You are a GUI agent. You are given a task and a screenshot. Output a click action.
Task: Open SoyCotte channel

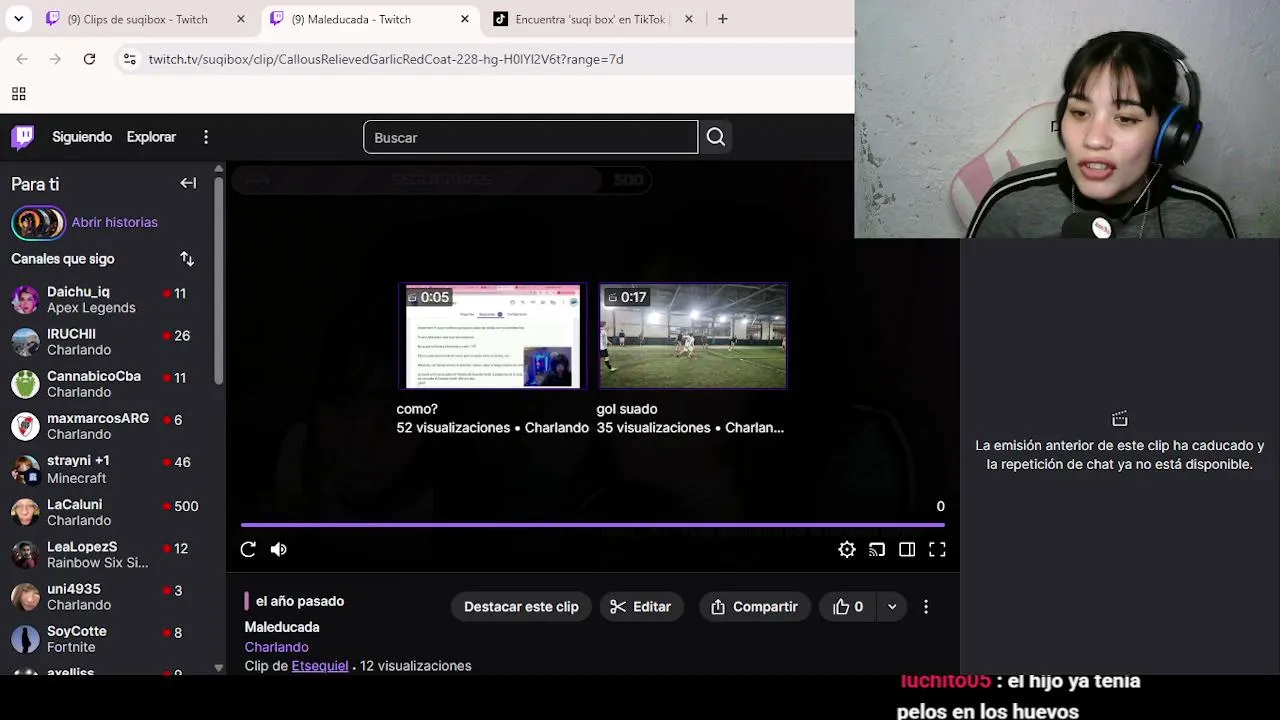coord(108,639)
